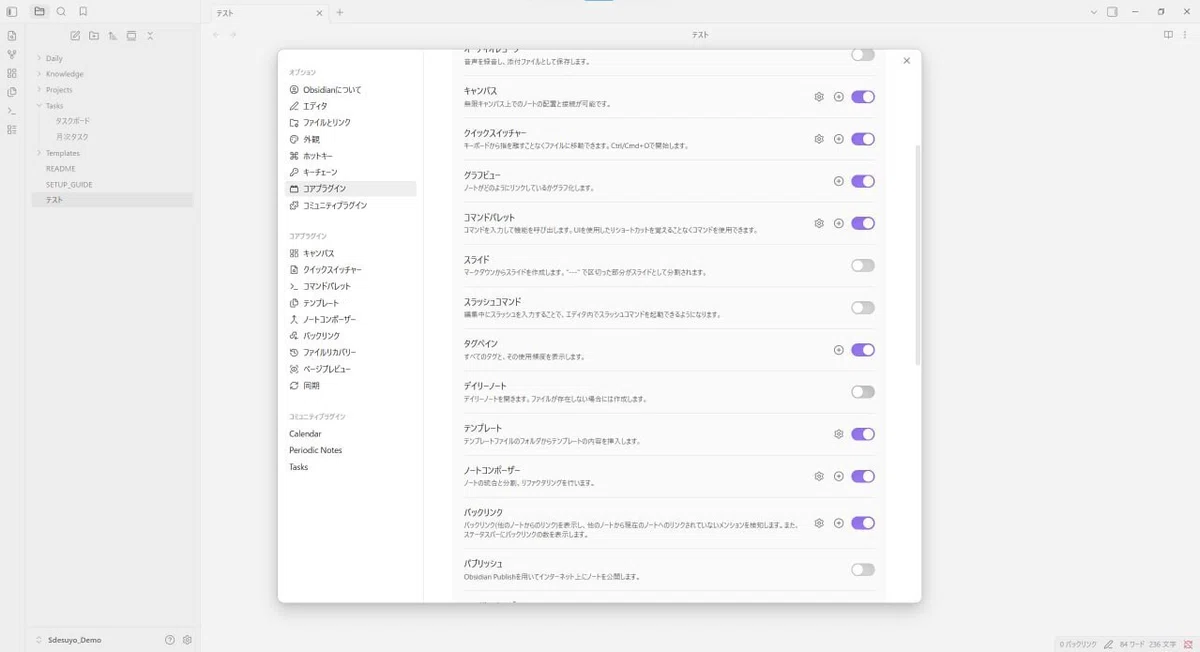
Task: Open the search pane icon
Action: [61, 12]
